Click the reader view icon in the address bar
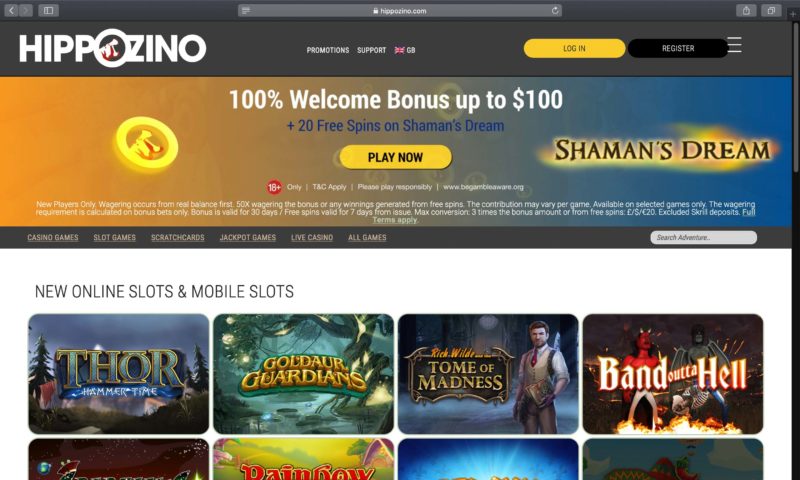 click(246, 11)
